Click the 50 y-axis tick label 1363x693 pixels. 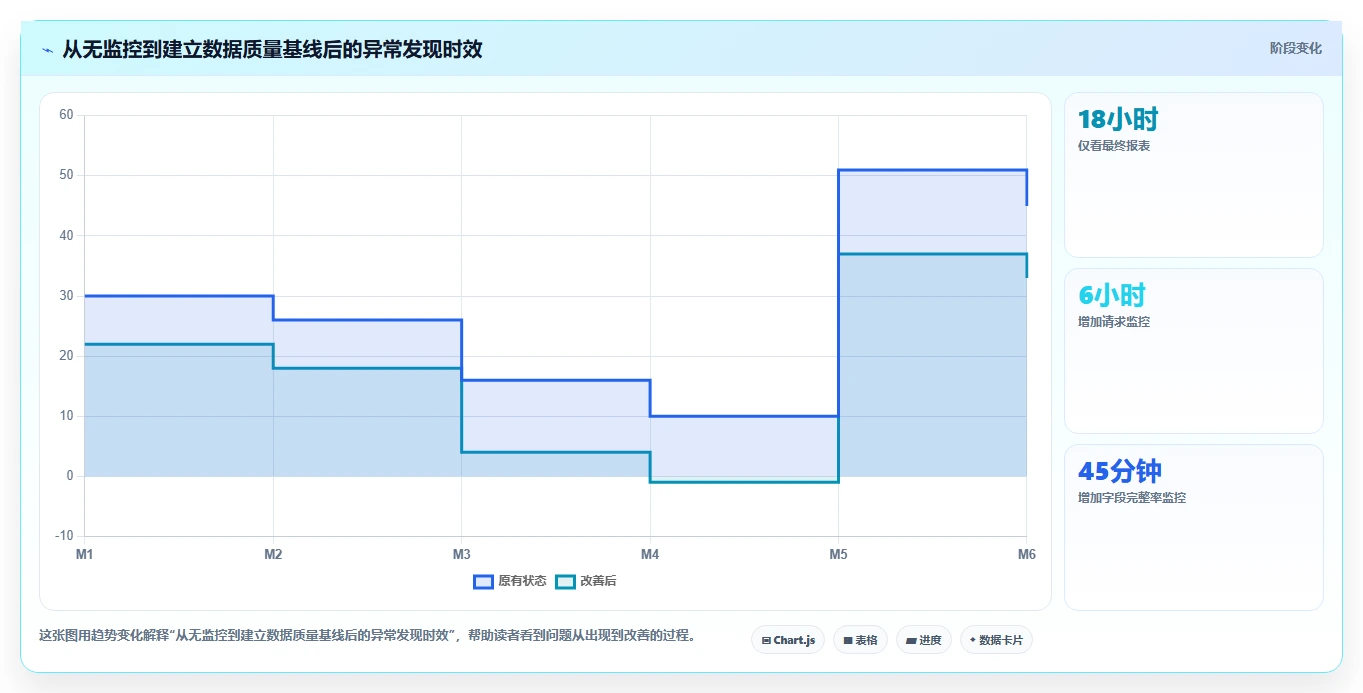[x=67, y=175]
